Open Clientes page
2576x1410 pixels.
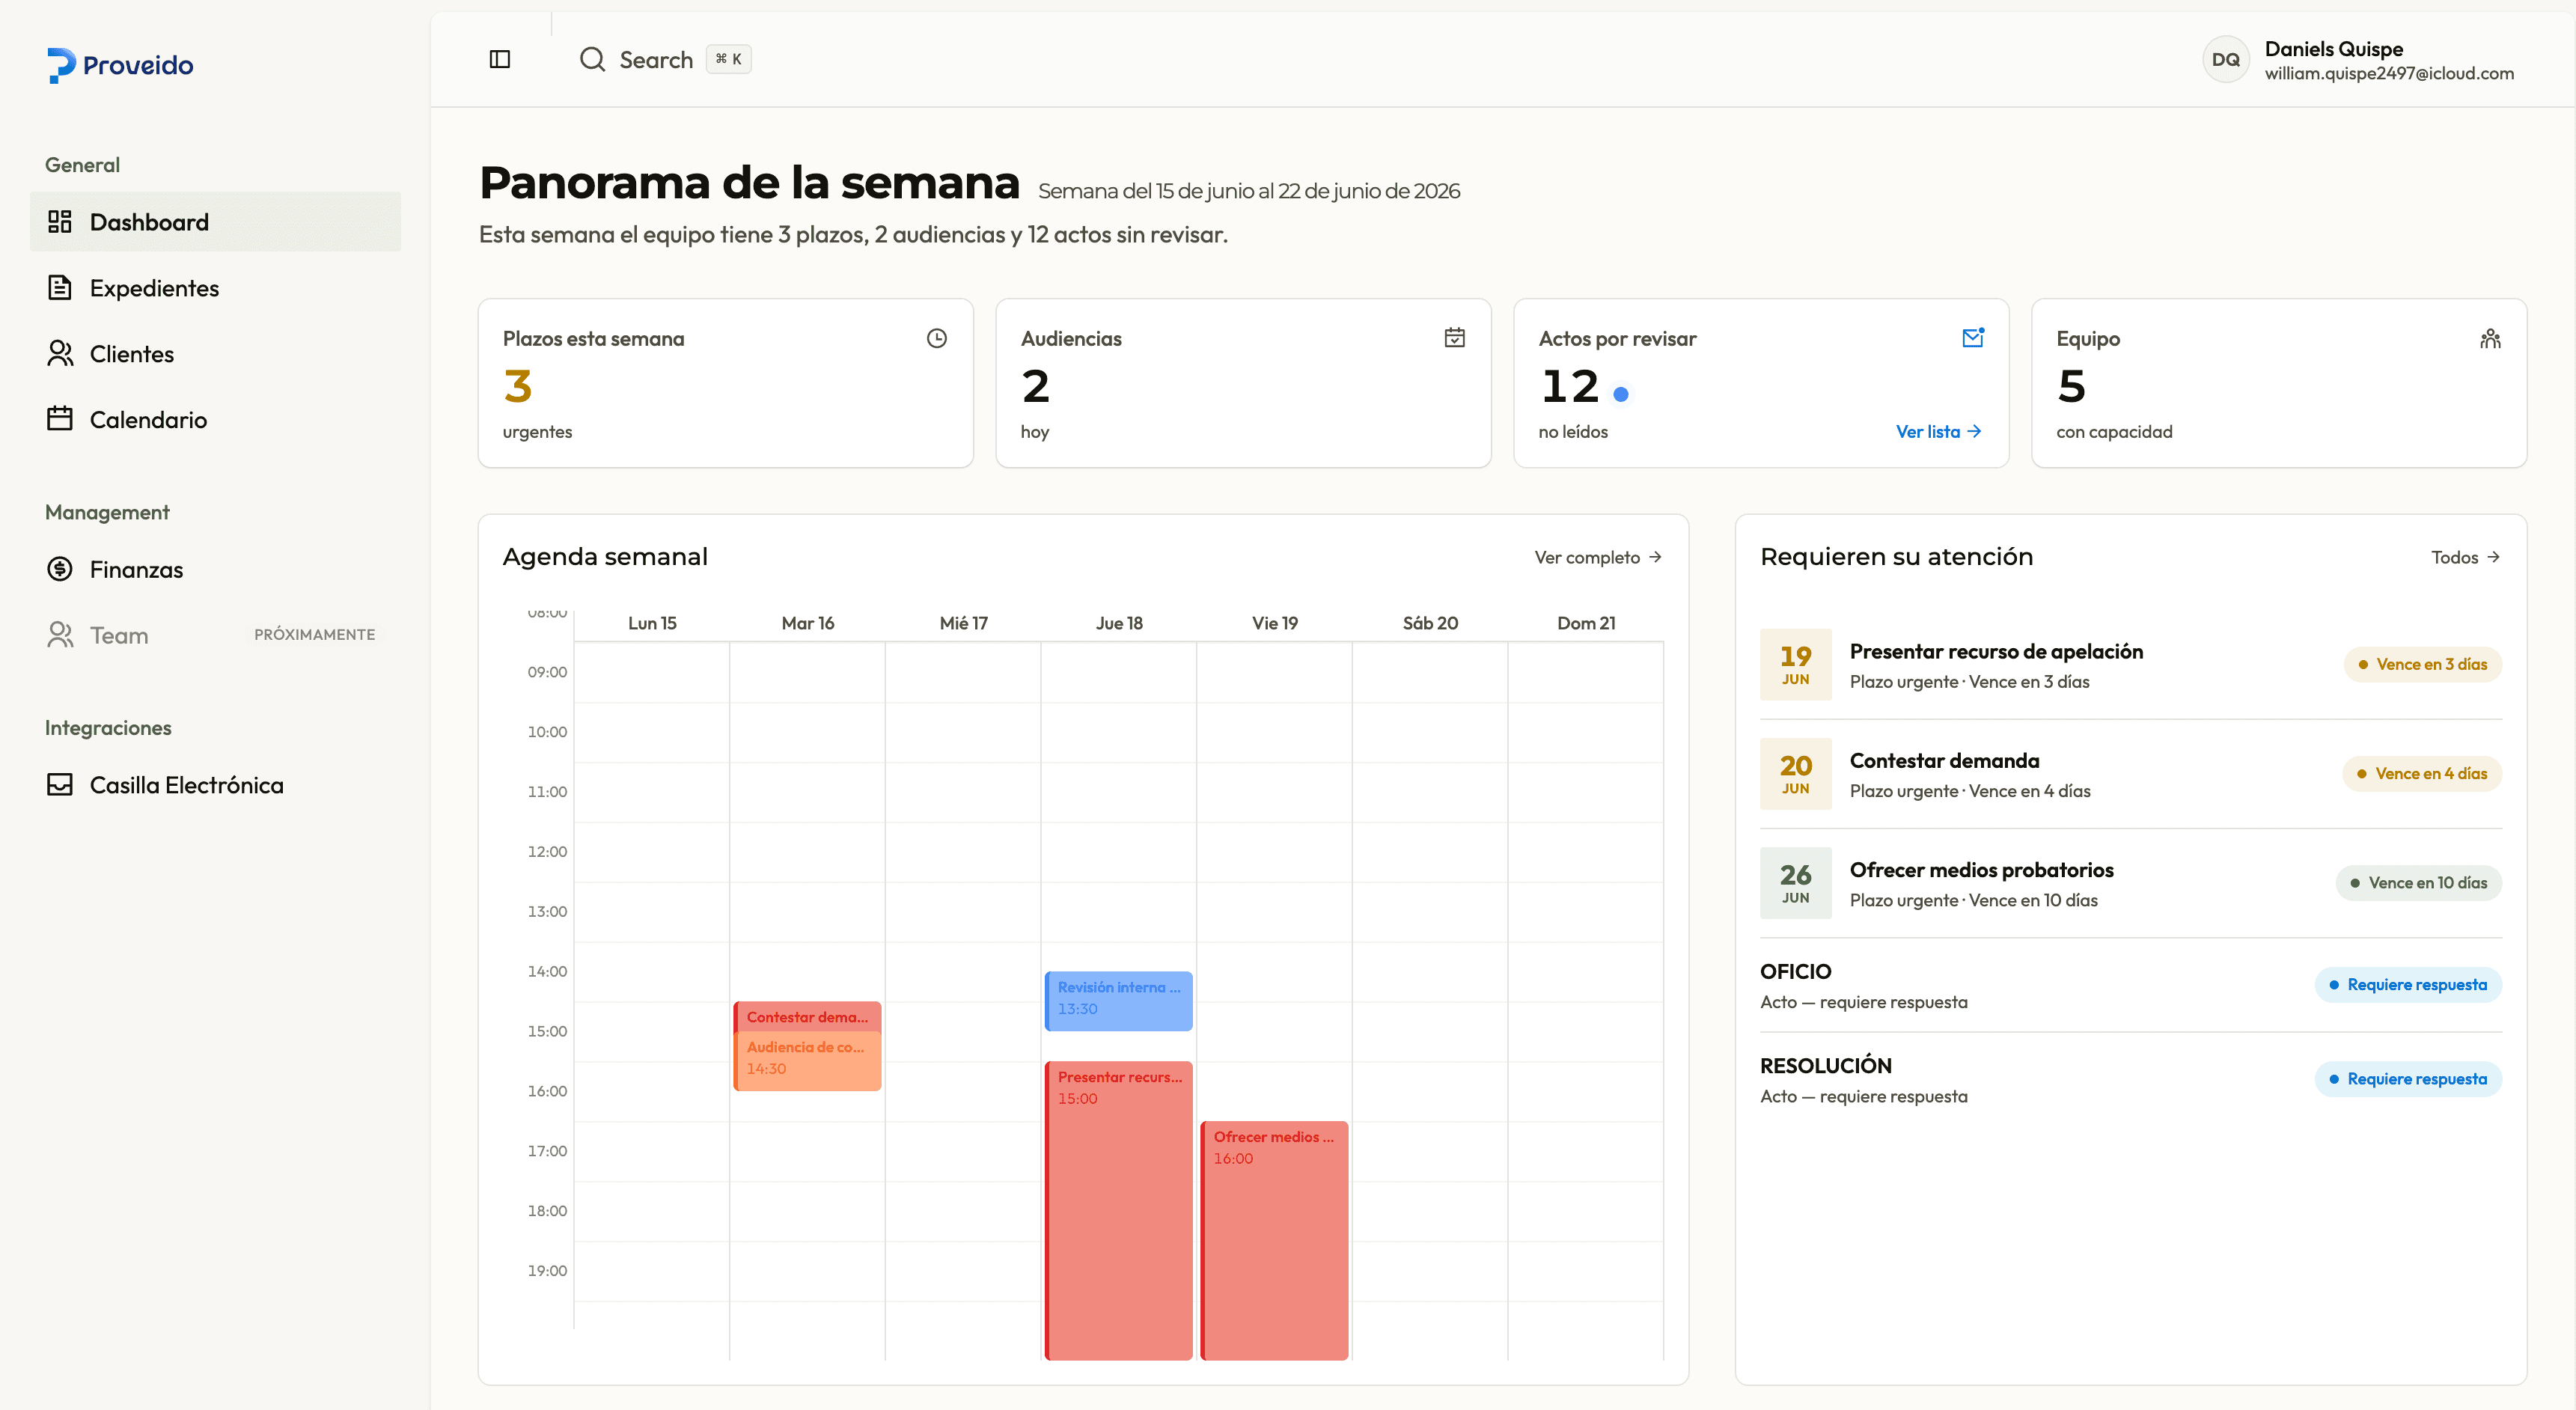point(216,354)
